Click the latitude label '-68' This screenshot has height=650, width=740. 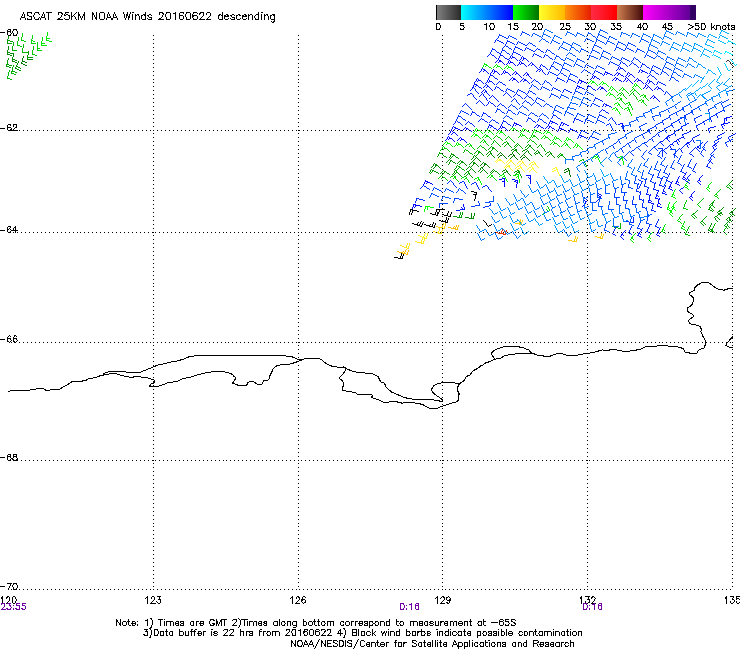[9, 458]
